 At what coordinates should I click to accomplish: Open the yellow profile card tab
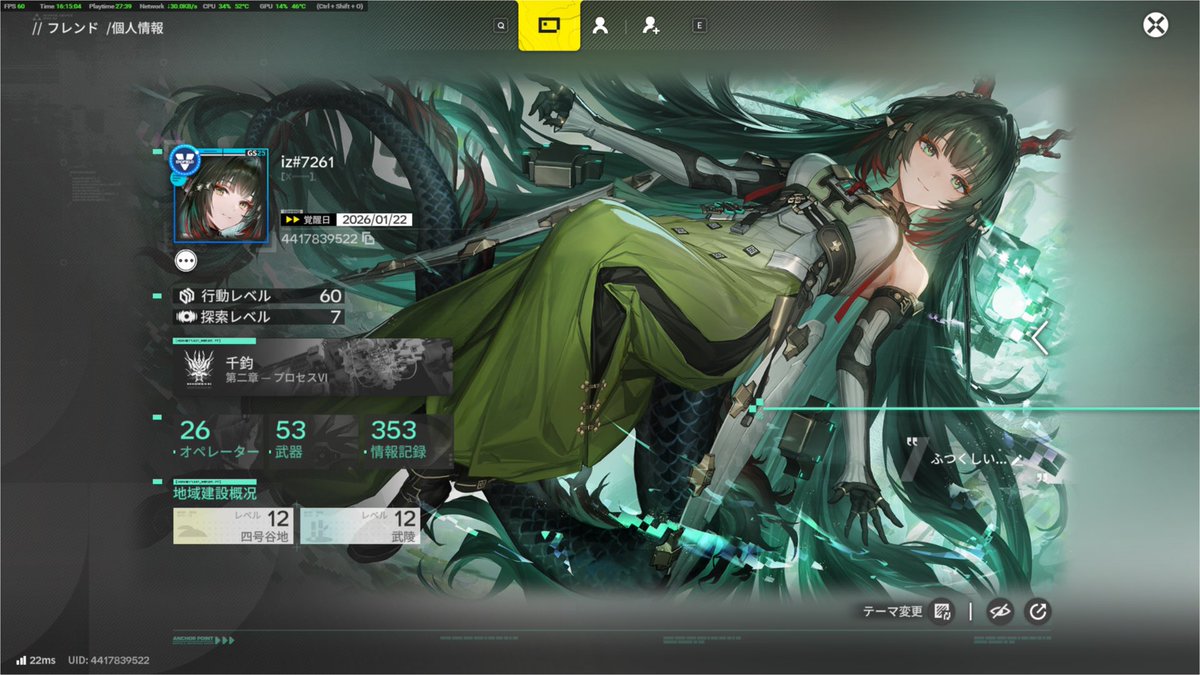(549, 26)
